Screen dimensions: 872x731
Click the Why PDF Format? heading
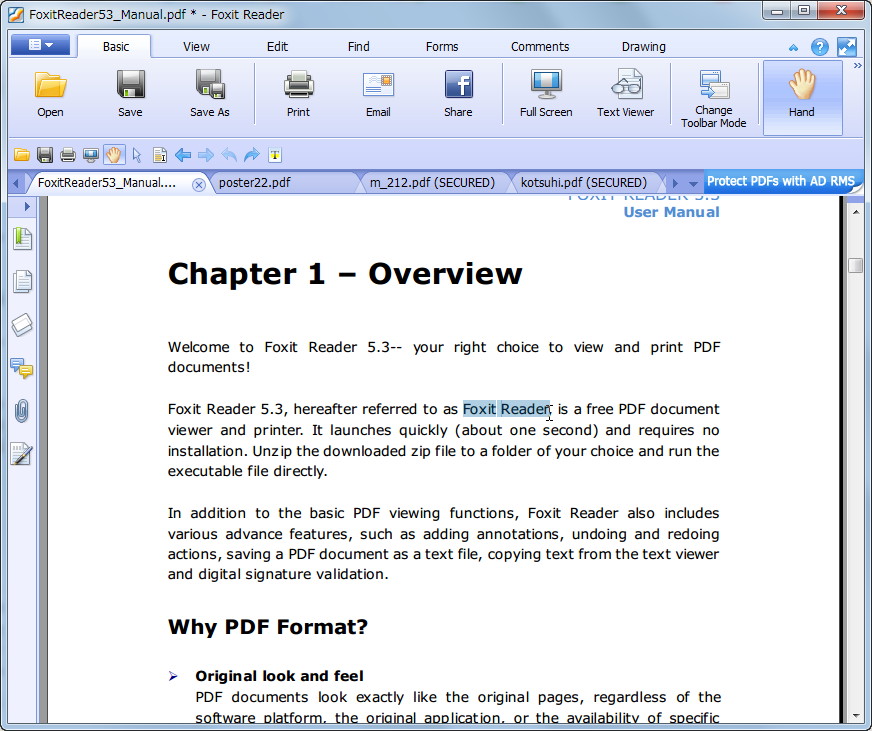click(267, 627)
